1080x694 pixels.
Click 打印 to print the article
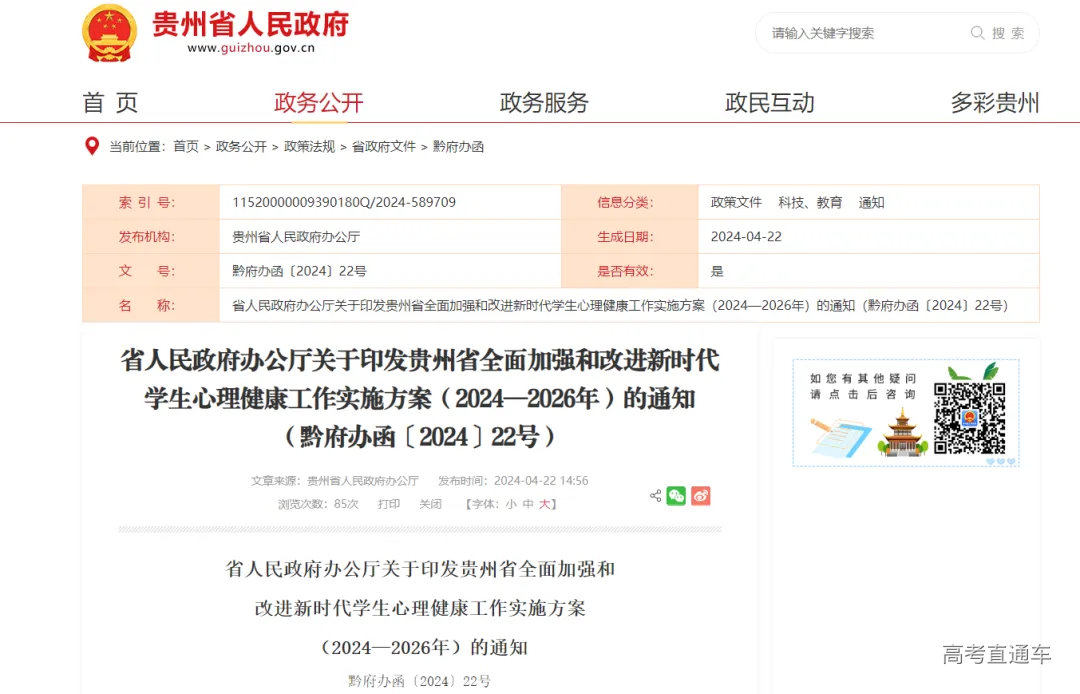click(x=388, y=503)
